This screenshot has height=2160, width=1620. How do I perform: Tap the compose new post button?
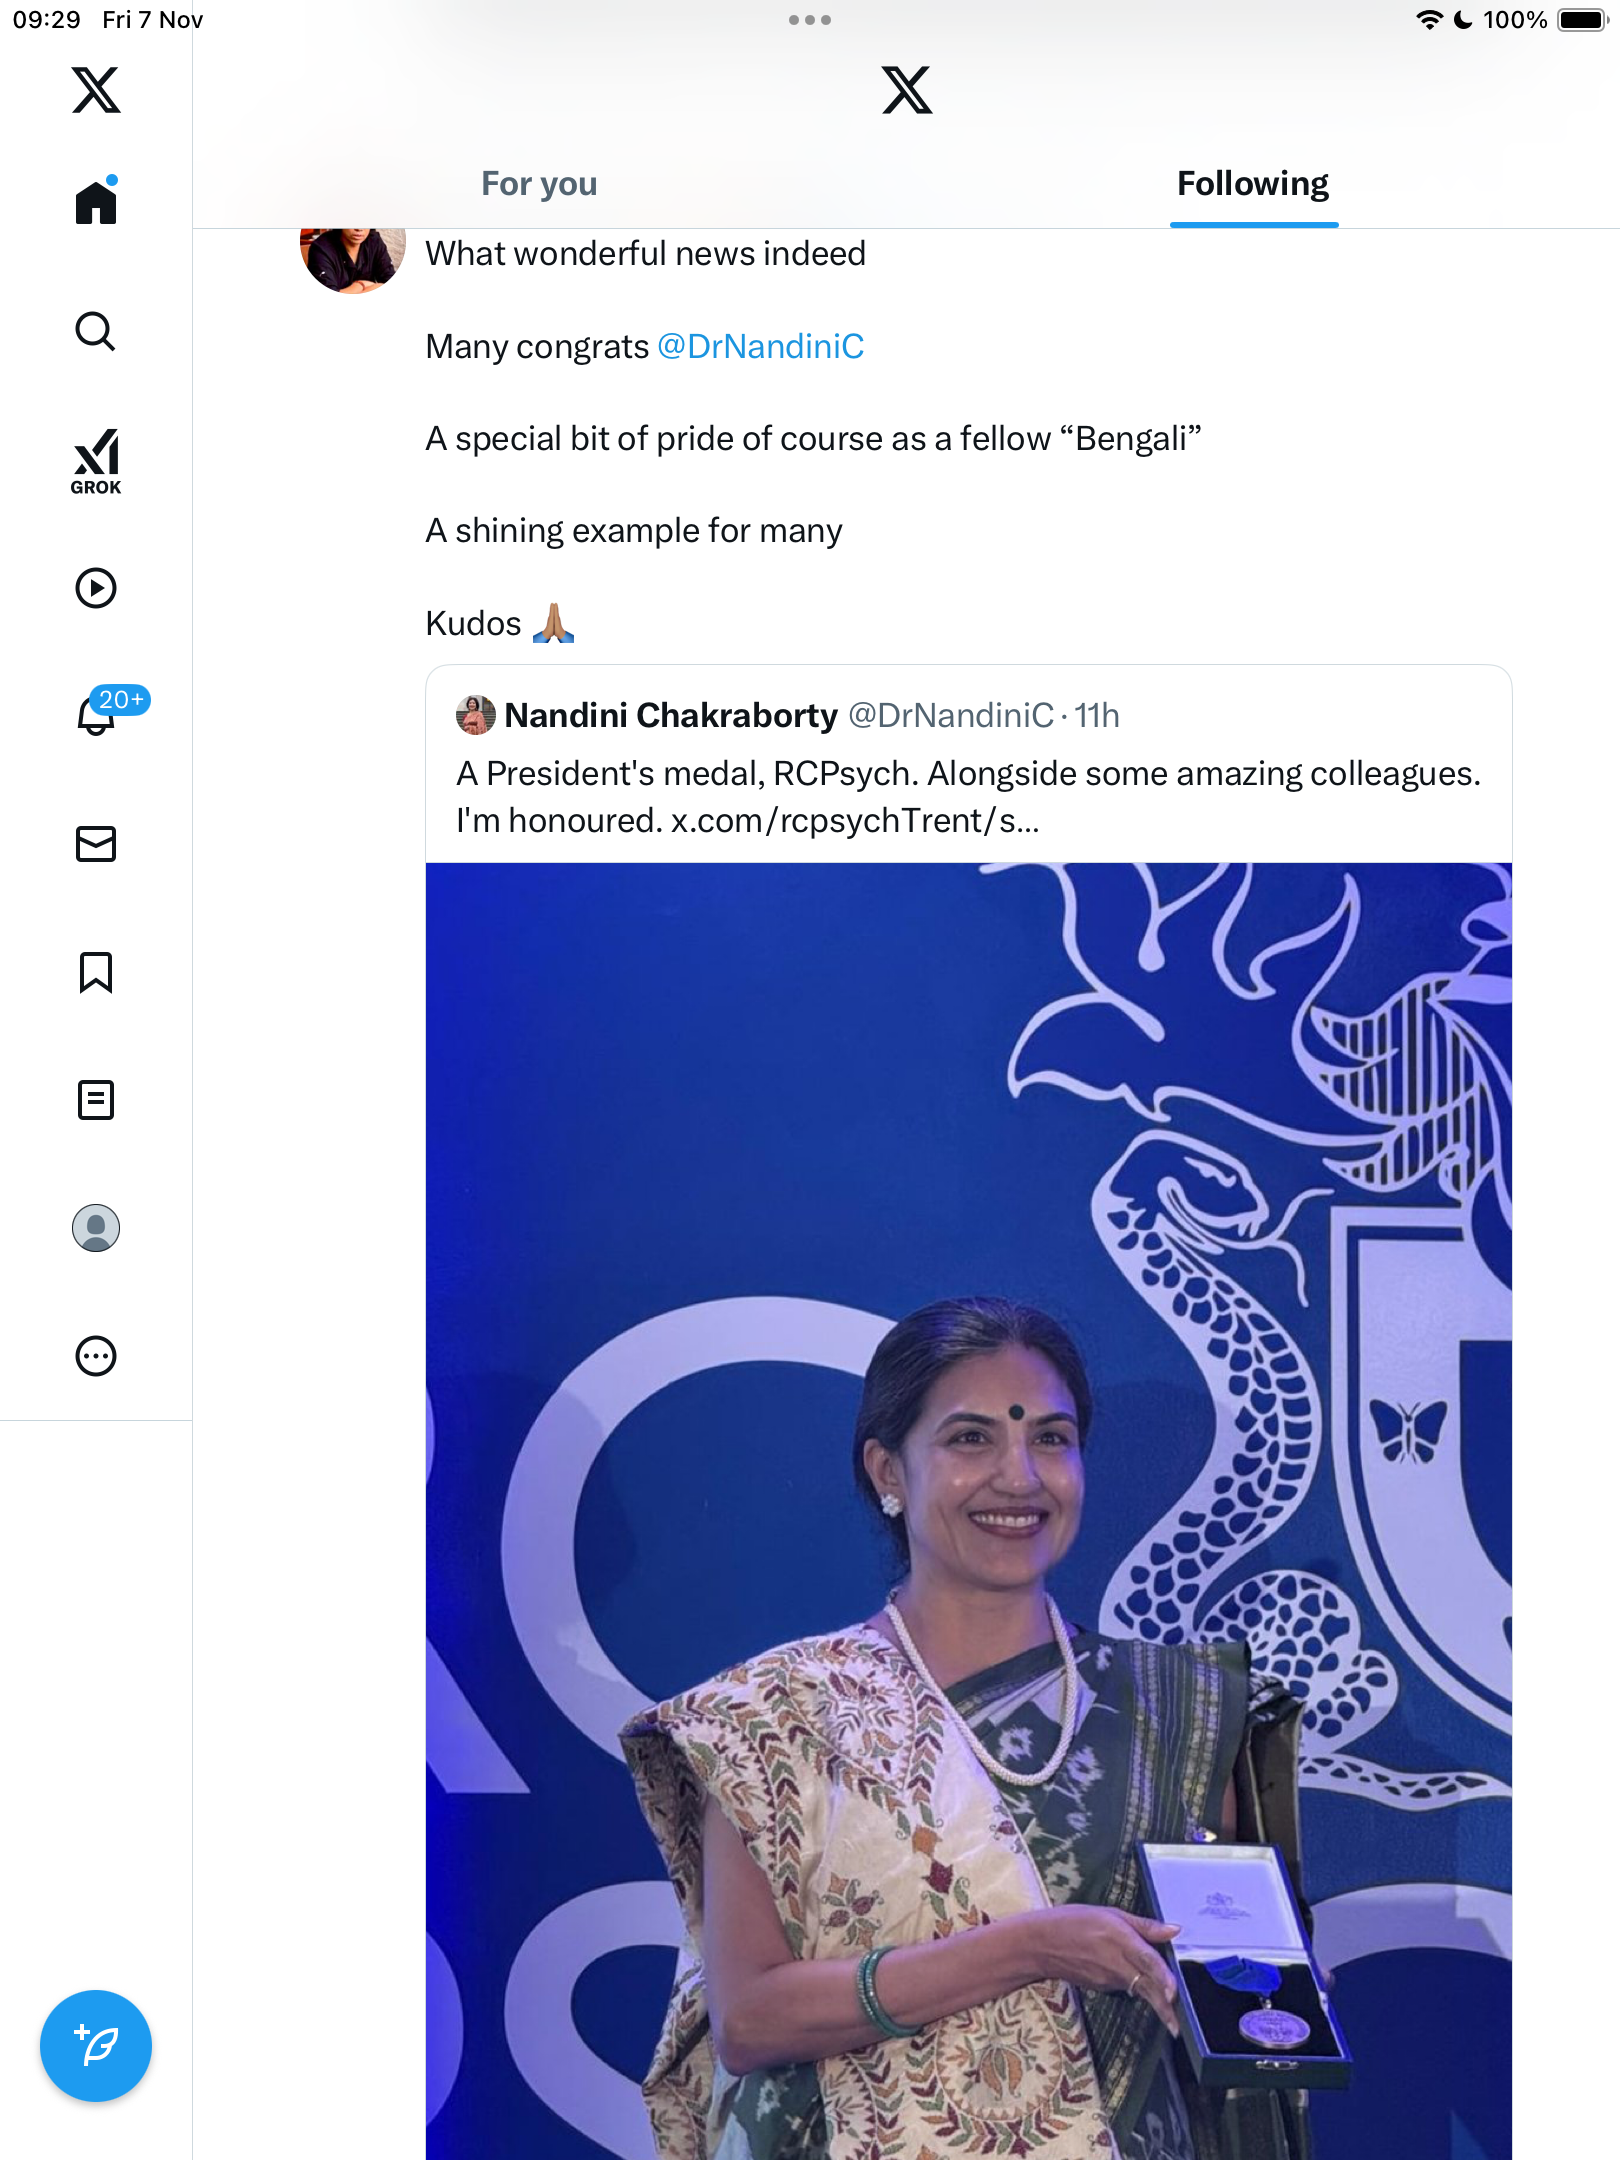click(96, 2046)
